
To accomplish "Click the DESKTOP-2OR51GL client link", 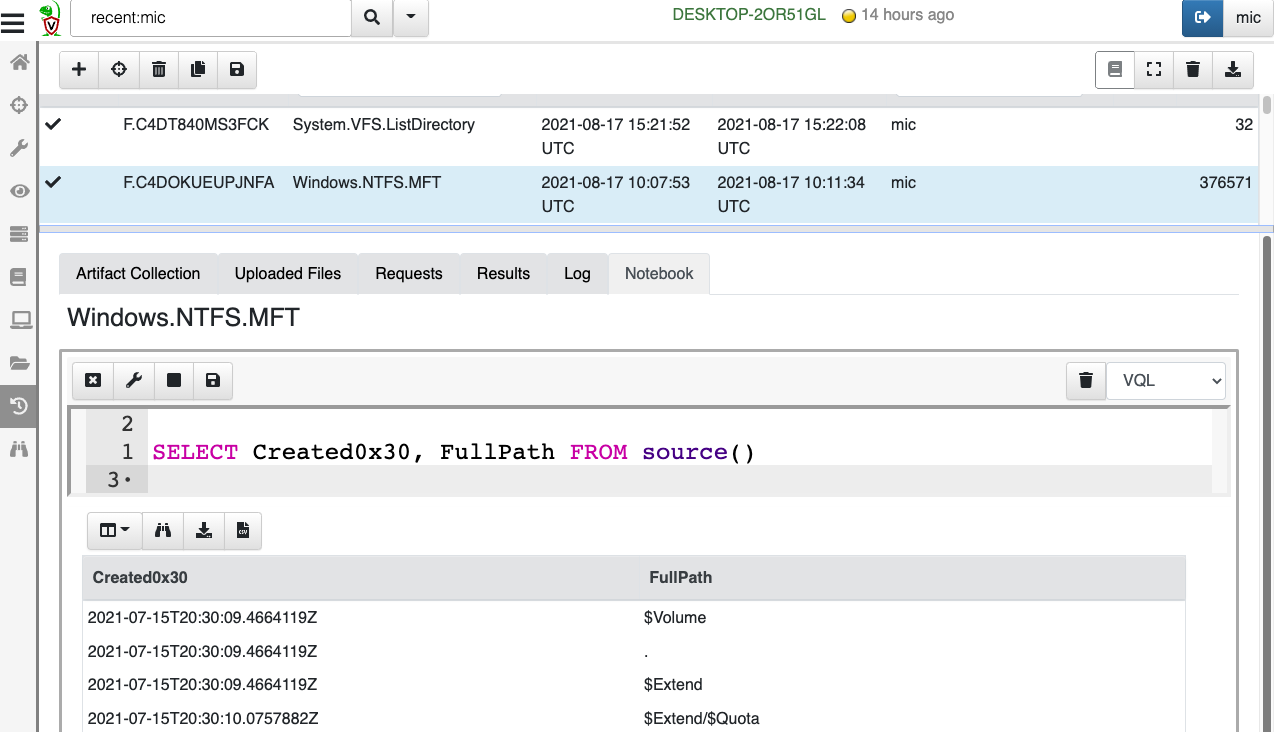I will tap(749, 15).
